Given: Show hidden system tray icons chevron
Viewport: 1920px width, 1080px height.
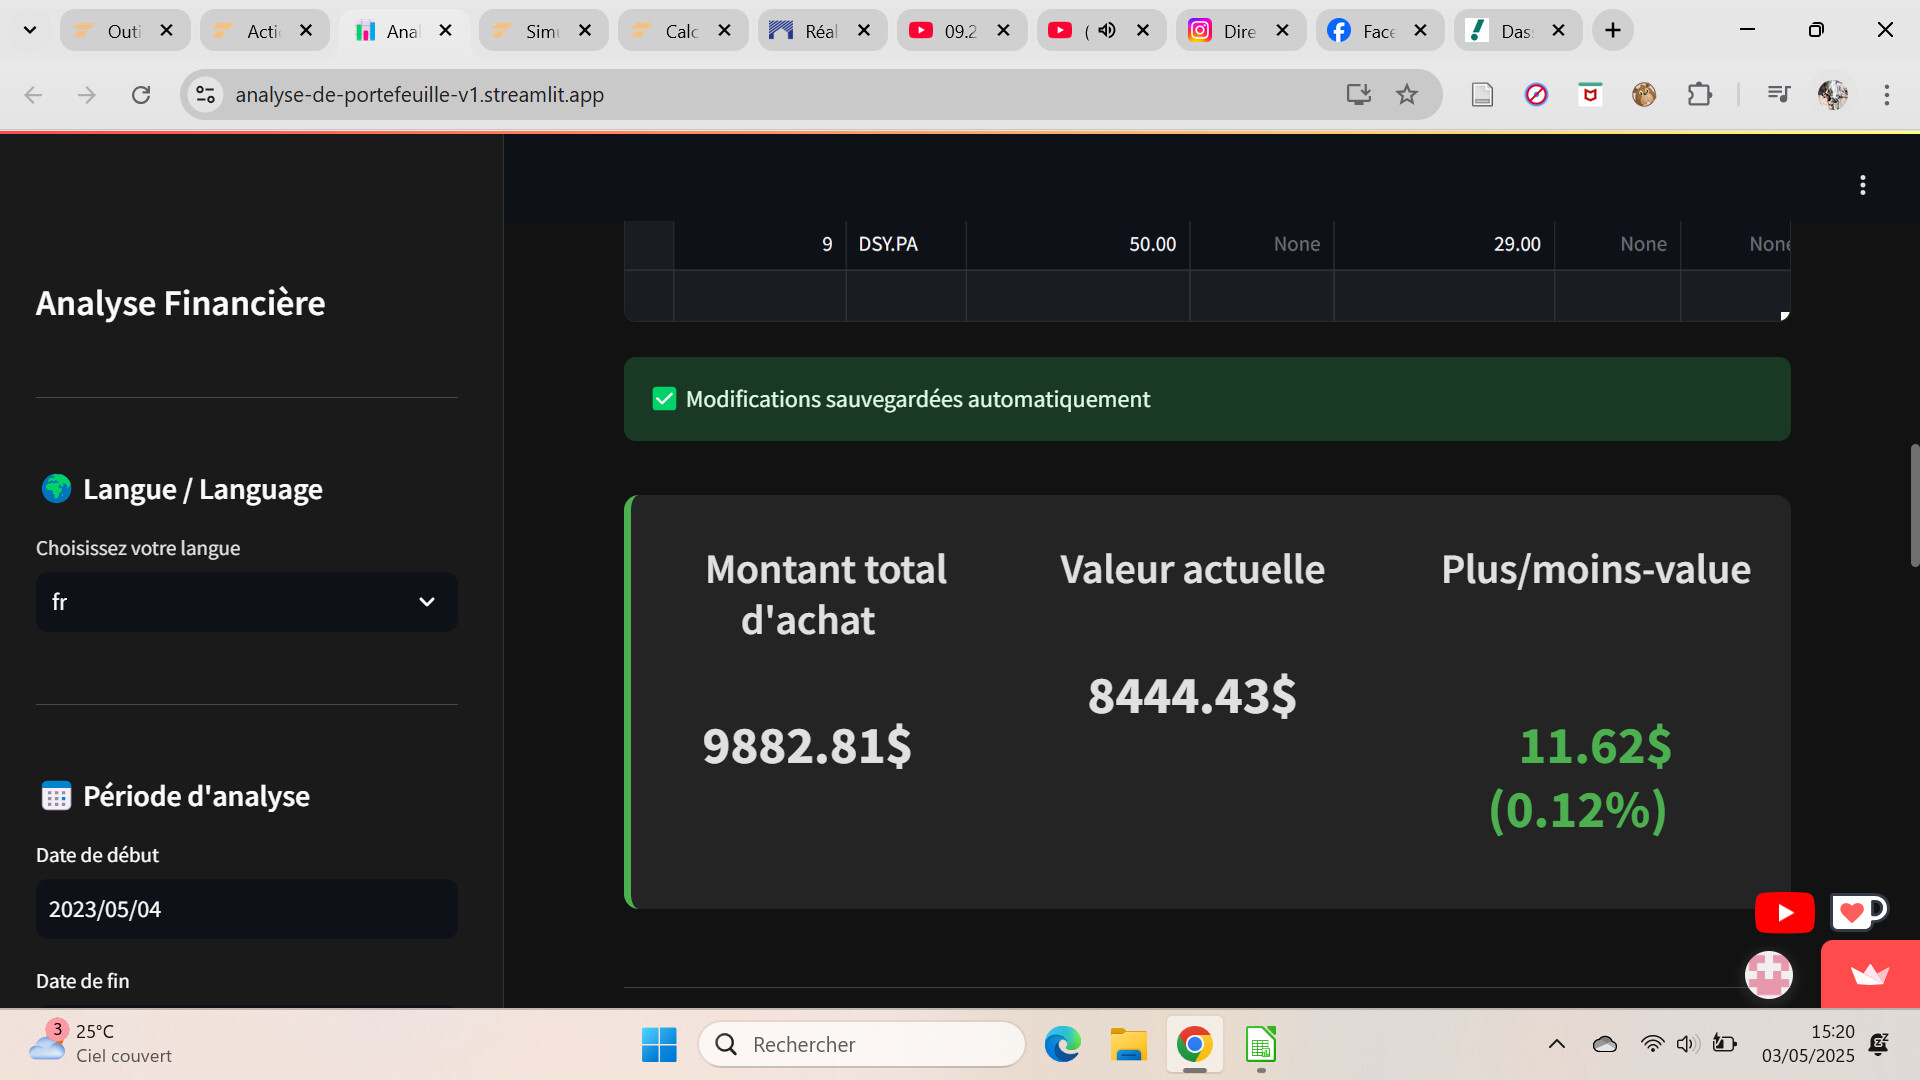Looking at the screenshot, I should [x=1556, y=1045].
